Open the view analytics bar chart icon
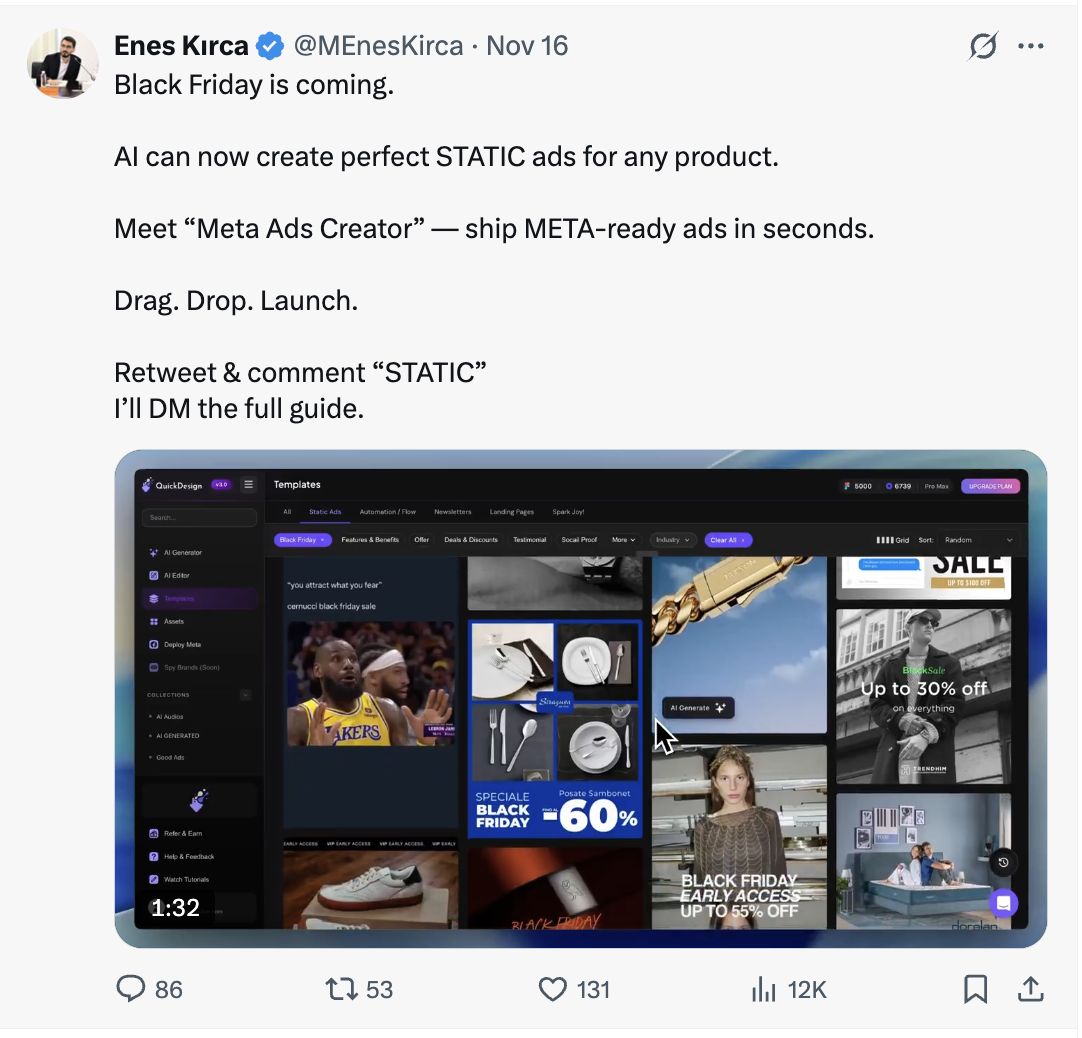This screenshot has width=1082, height=1038. [764, 989]
